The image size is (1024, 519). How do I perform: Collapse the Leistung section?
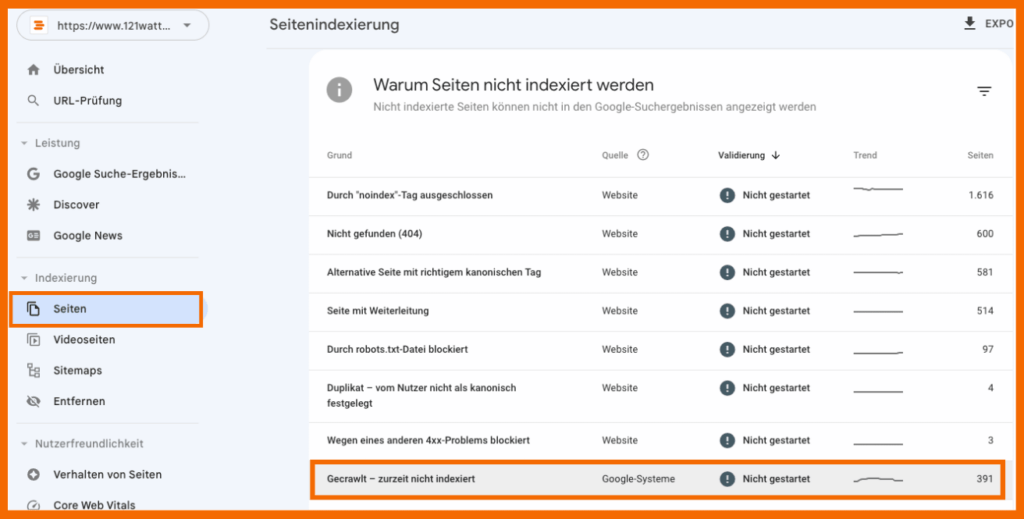coord(24,144)
